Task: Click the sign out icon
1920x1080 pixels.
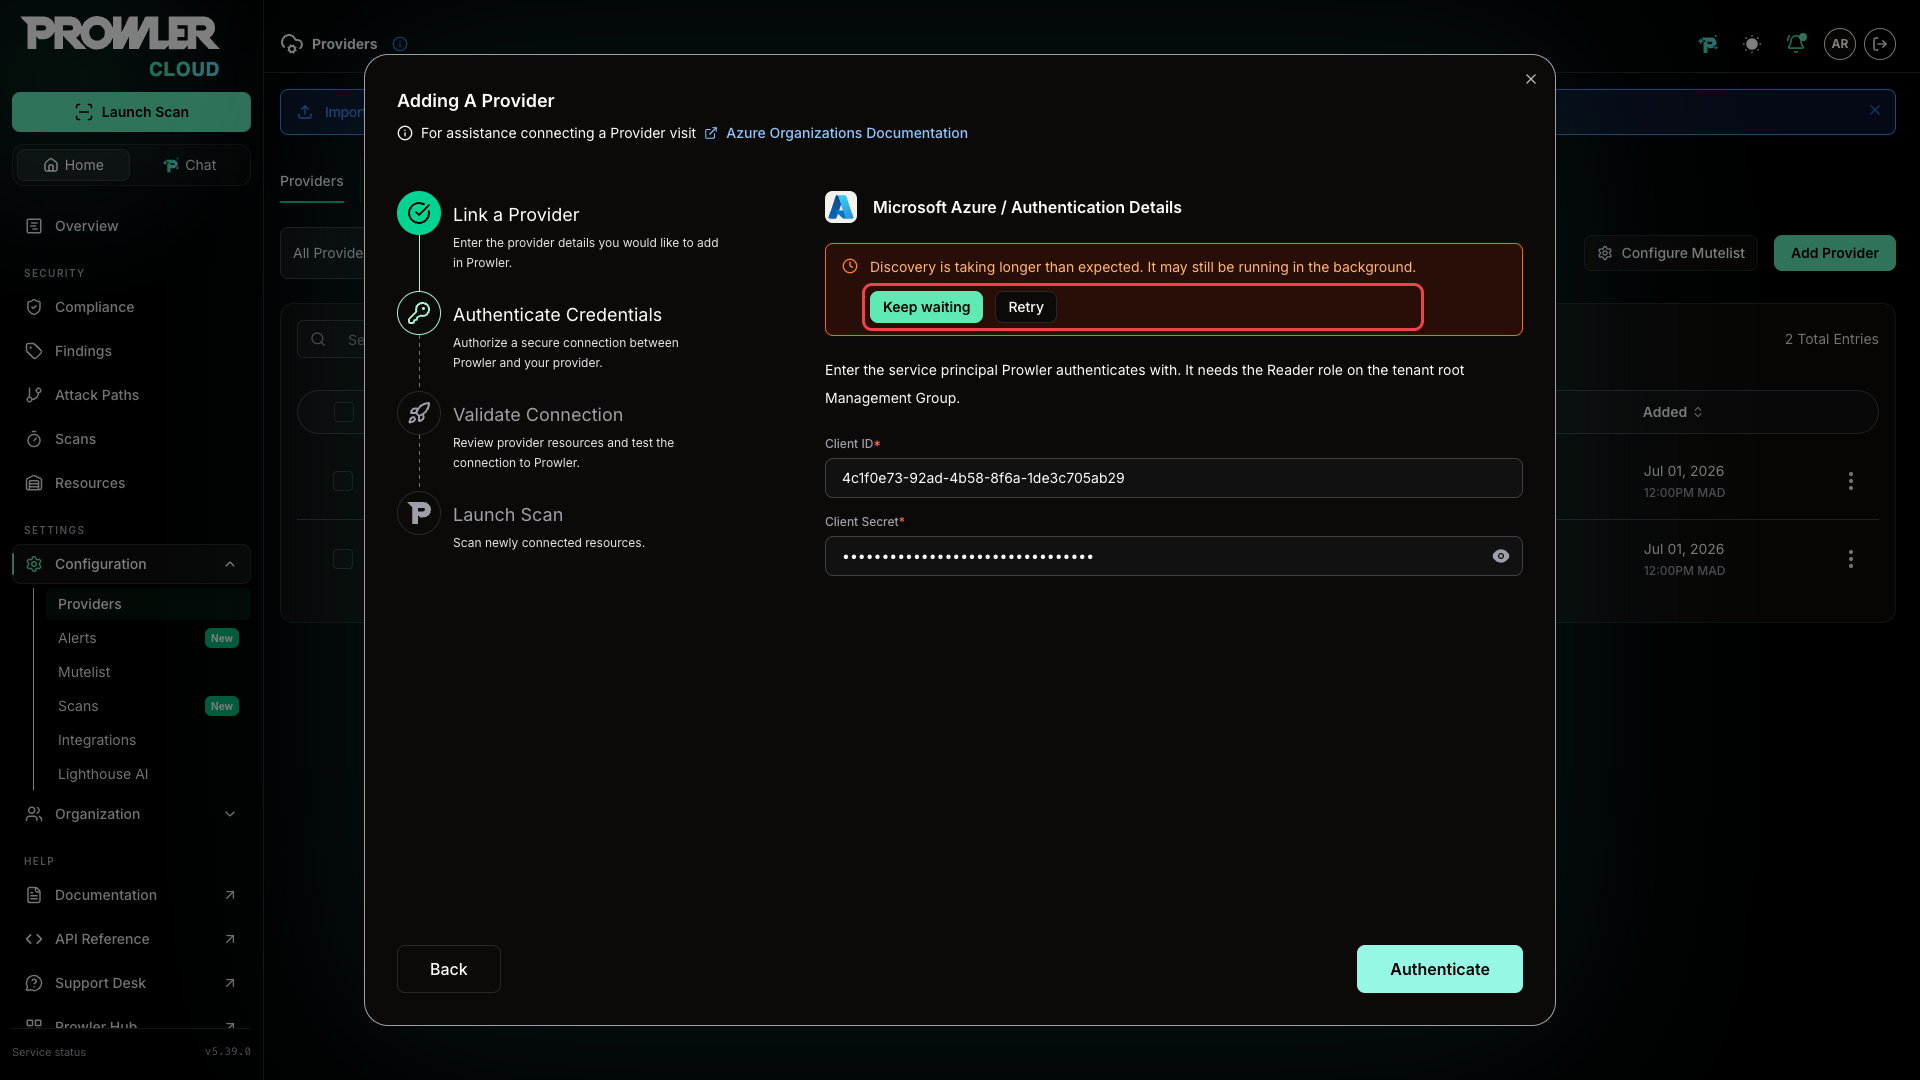Action: click(1880, 44)
